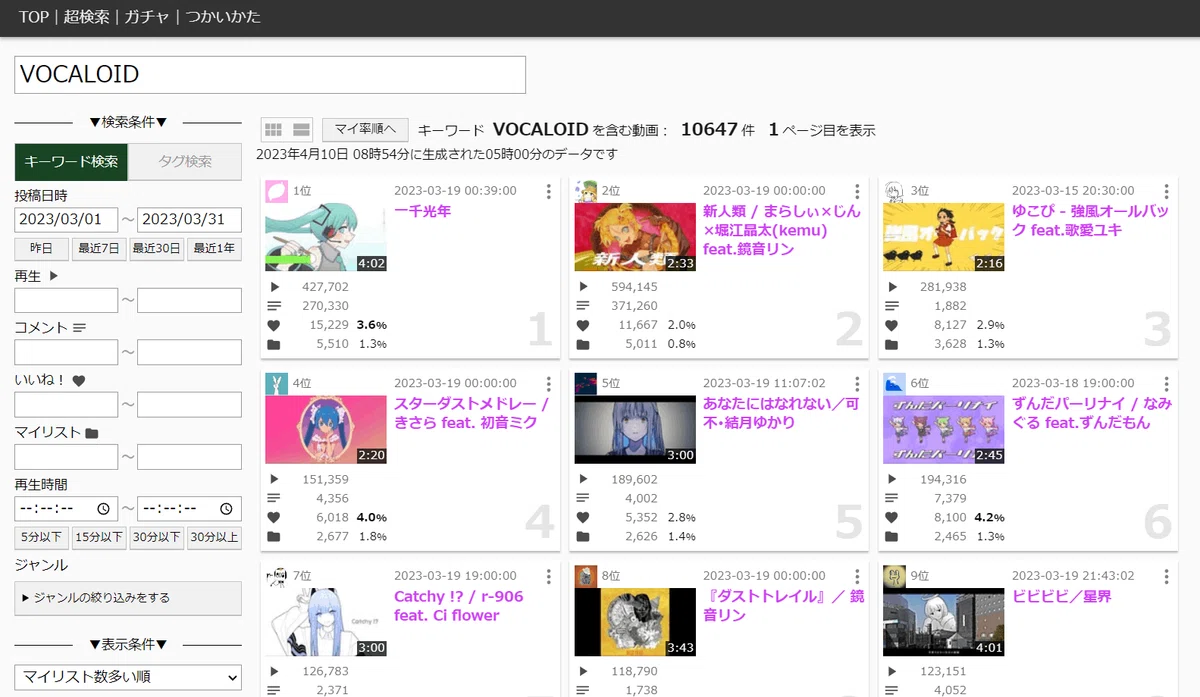
Task: Set date range to 最近1年
Action: click(214, 249)
